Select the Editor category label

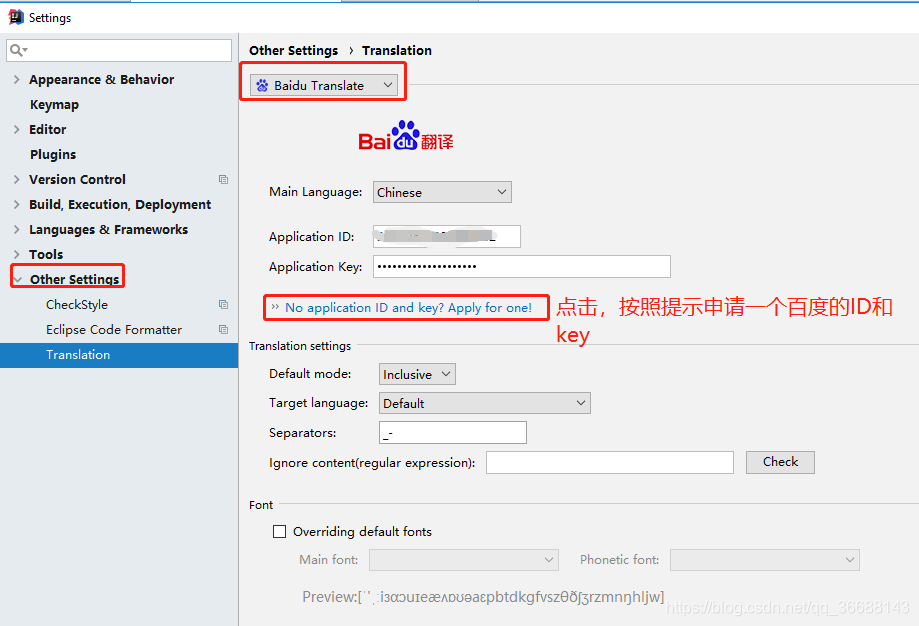click(47, 129)
